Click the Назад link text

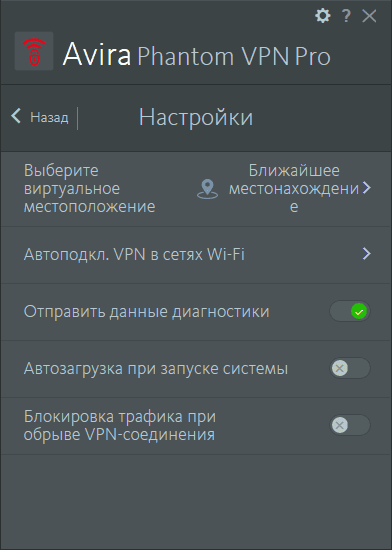click(x=49, y=117)
